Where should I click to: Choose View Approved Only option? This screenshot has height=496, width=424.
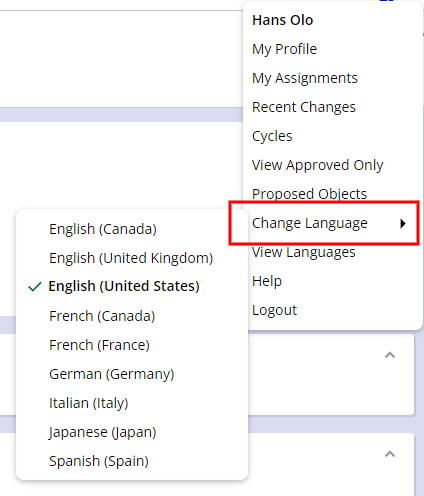(x=317, y=165)
